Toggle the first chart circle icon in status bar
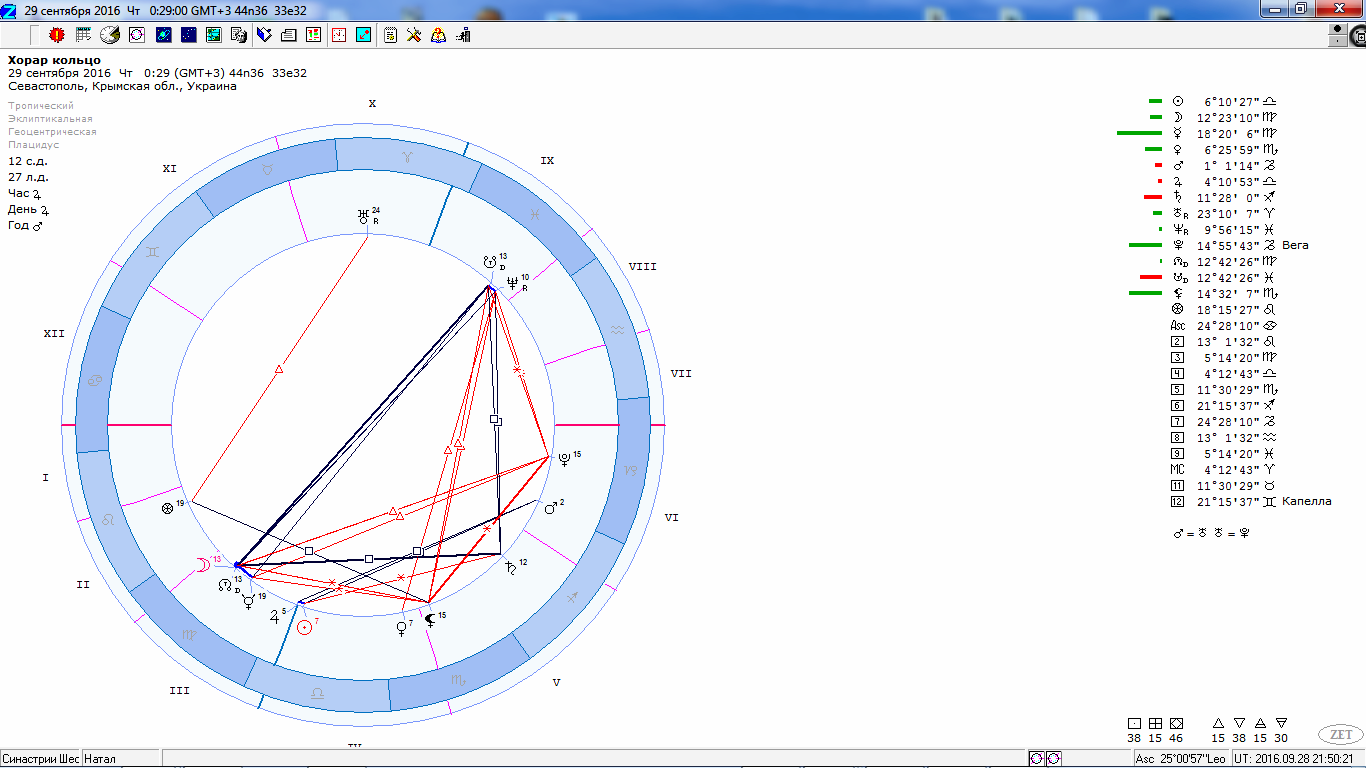1366x768 pixels. [1037, 759]
